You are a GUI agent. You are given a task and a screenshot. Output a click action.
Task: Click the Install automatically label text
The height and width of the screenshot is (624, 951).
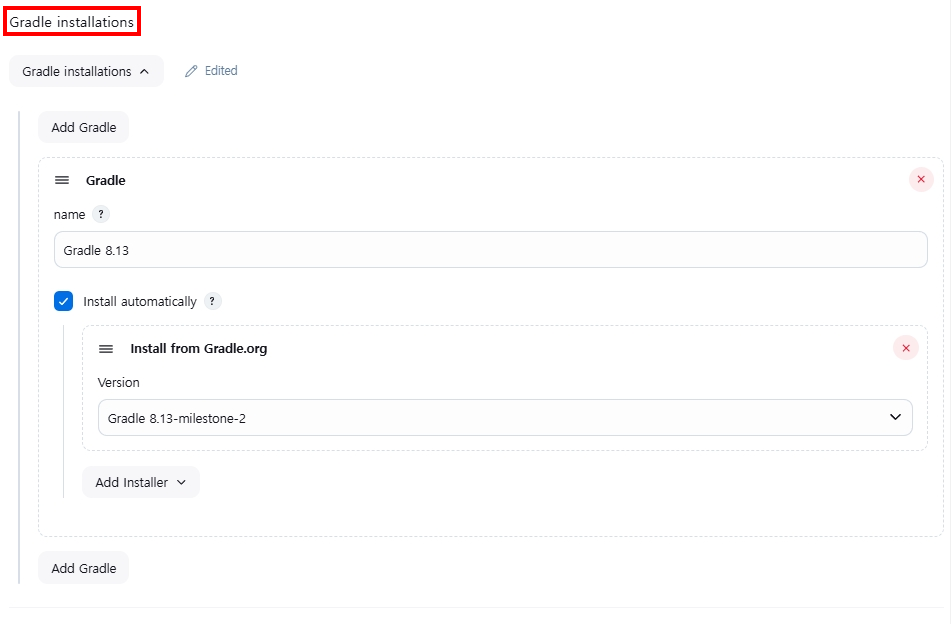[140, 301]
